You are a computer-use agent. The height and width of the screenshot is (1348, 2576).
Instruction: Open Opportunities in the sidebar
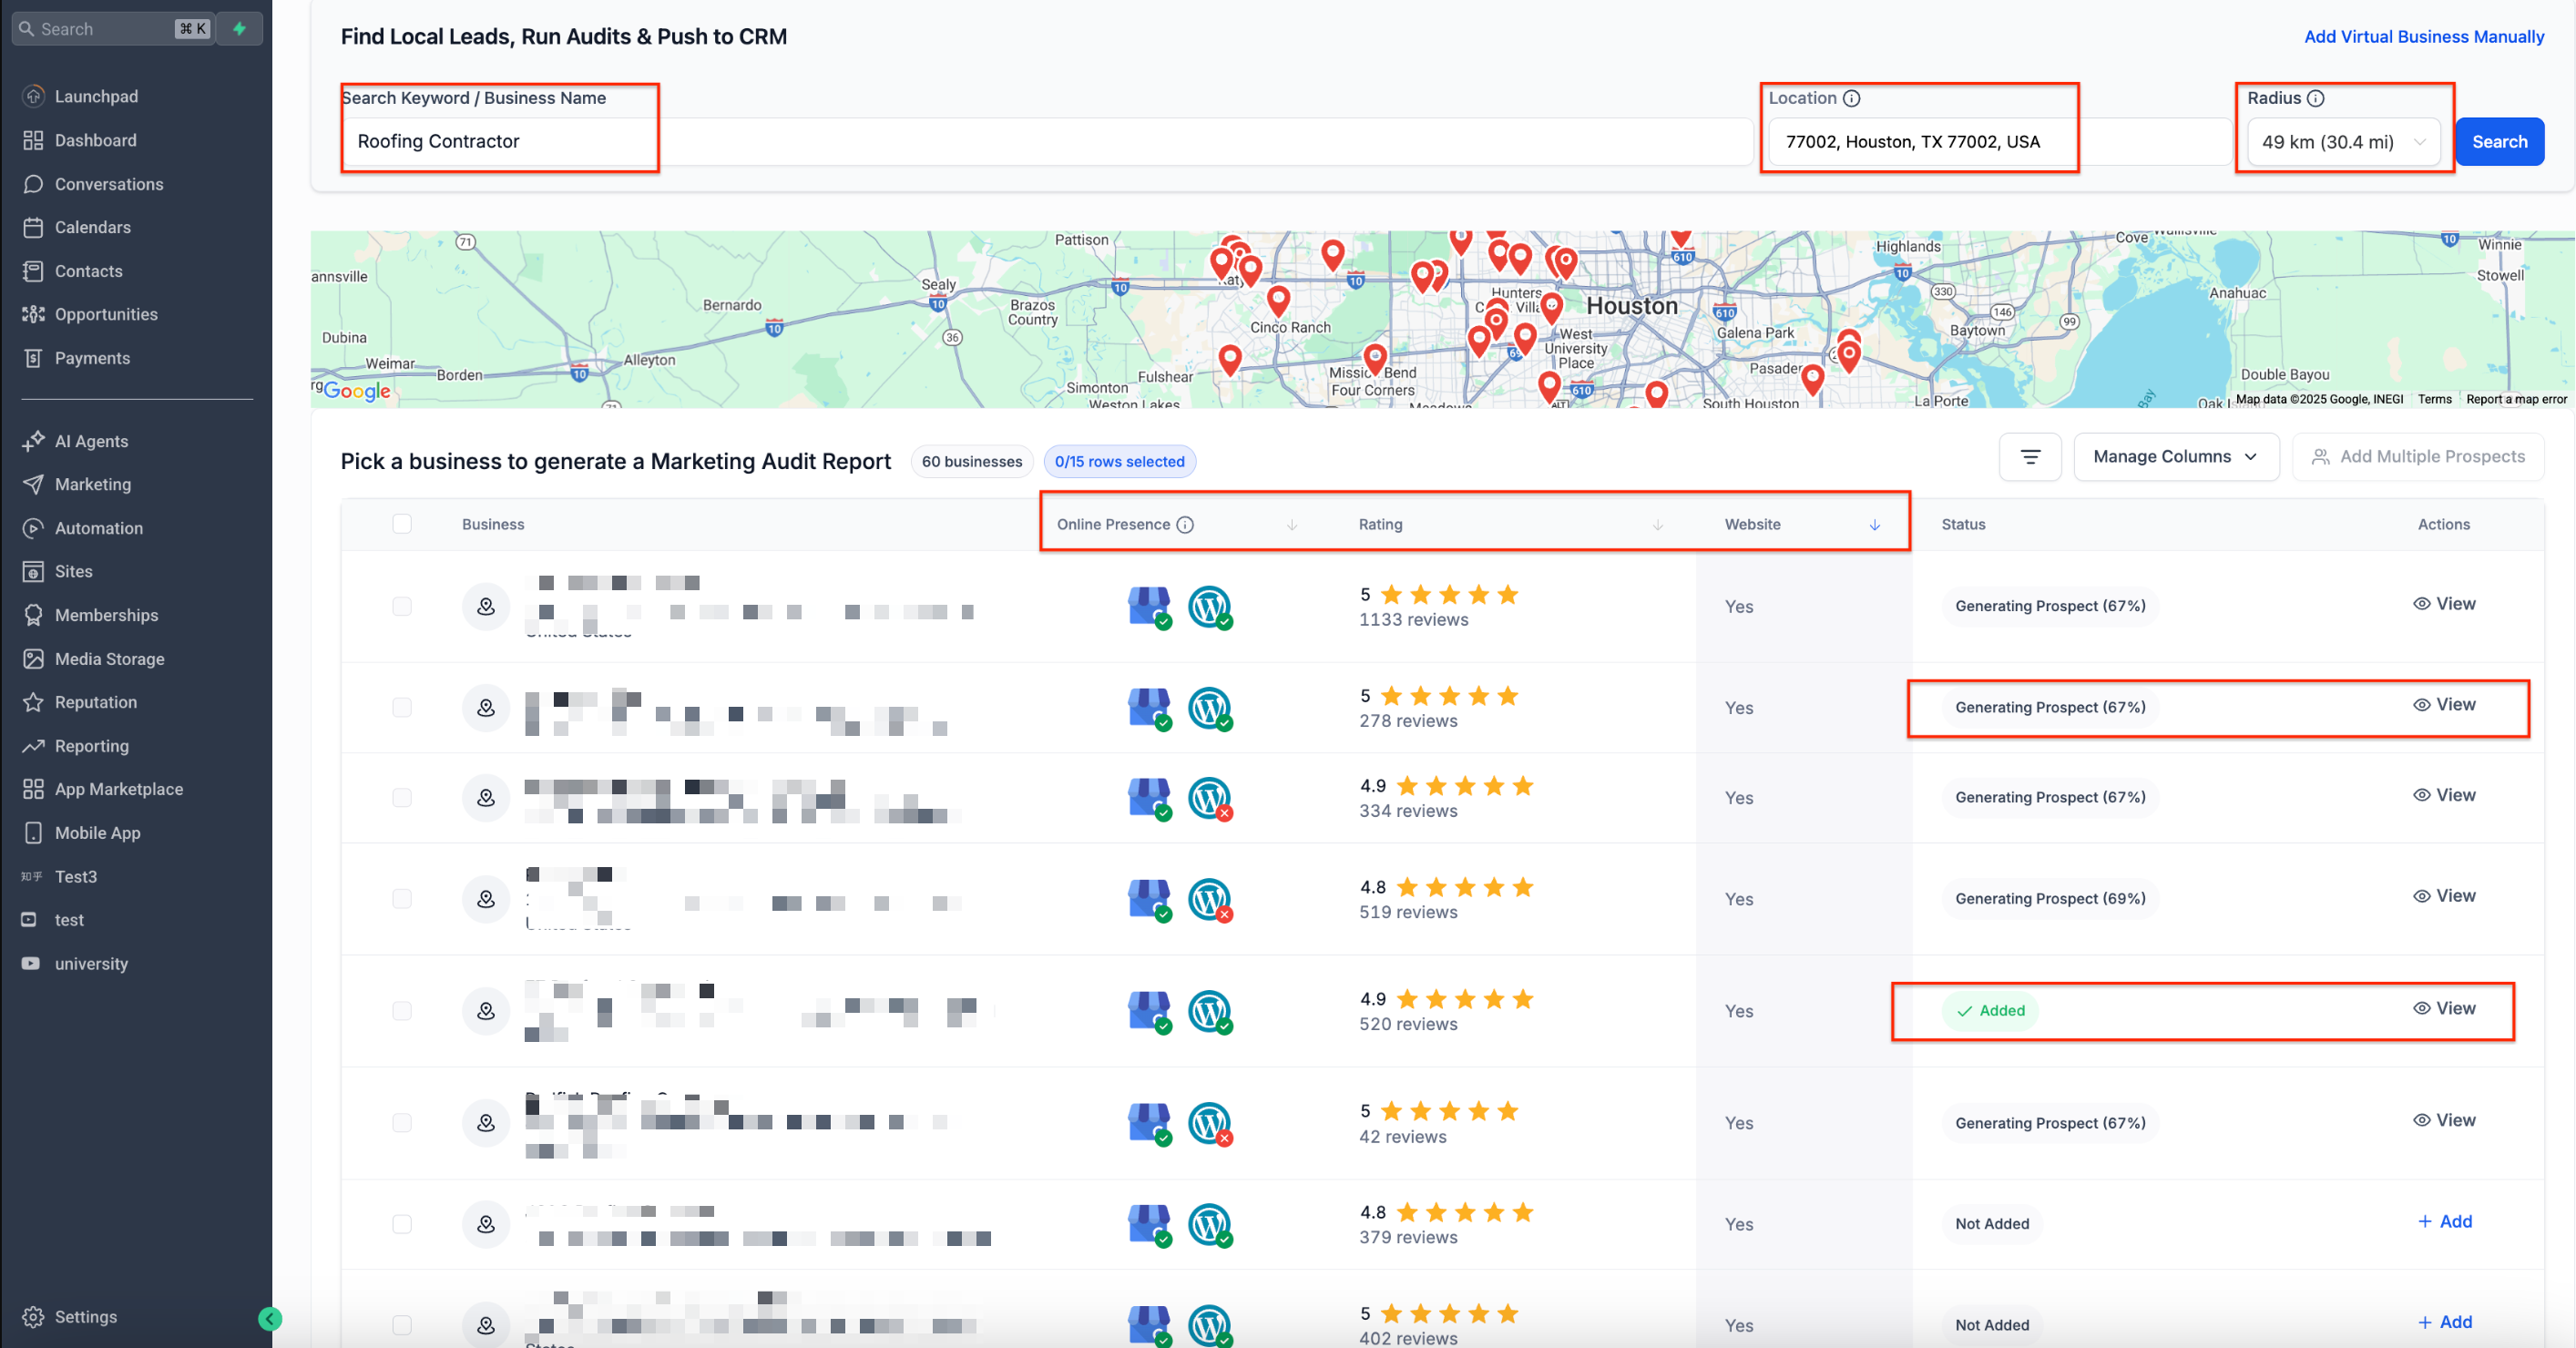(x=106, y=314)
